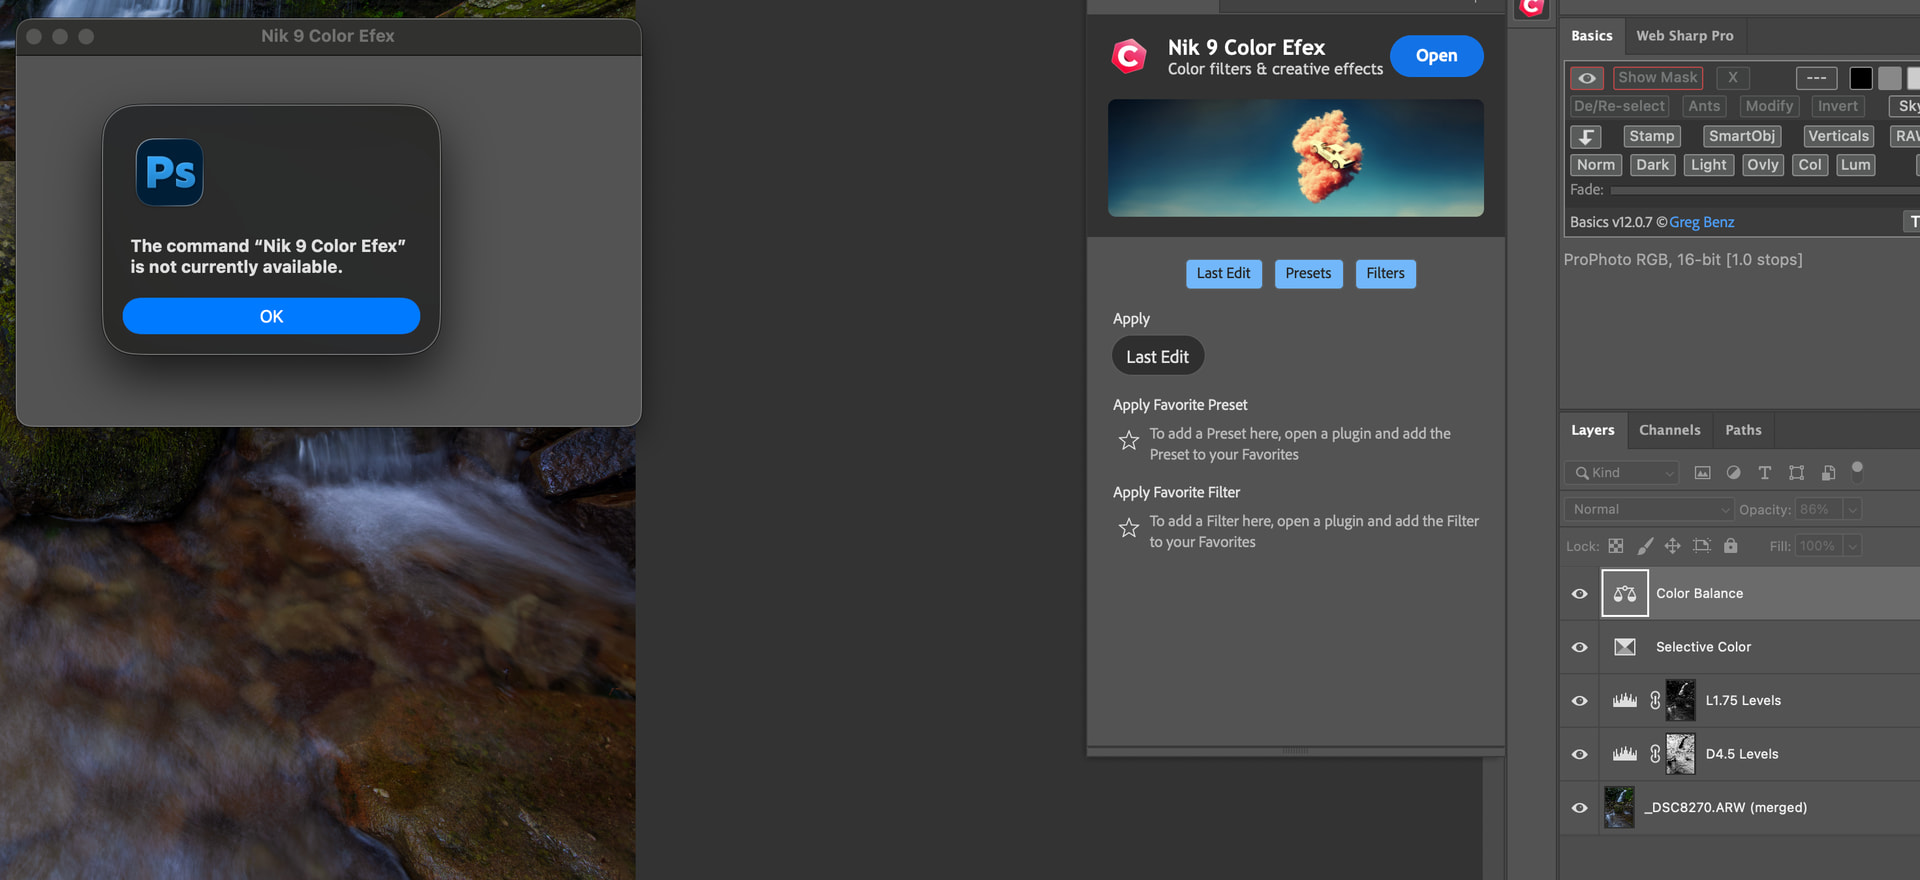Click the lock image pixels brush icon
This screenshot has width=1920, height=880.
click(x=1645, y=546)
